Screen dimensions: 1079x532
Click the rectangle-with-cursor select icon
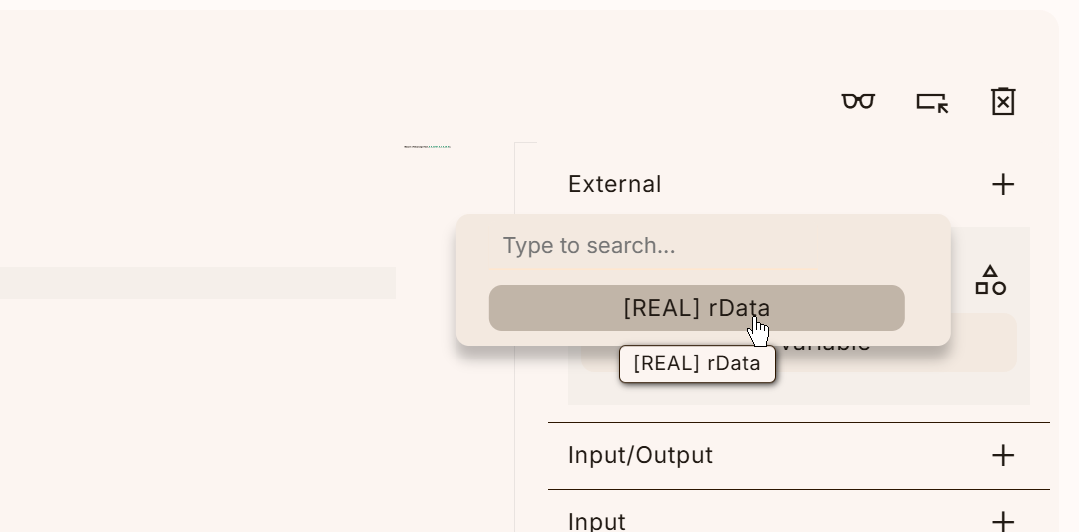(x=932, y=103)
